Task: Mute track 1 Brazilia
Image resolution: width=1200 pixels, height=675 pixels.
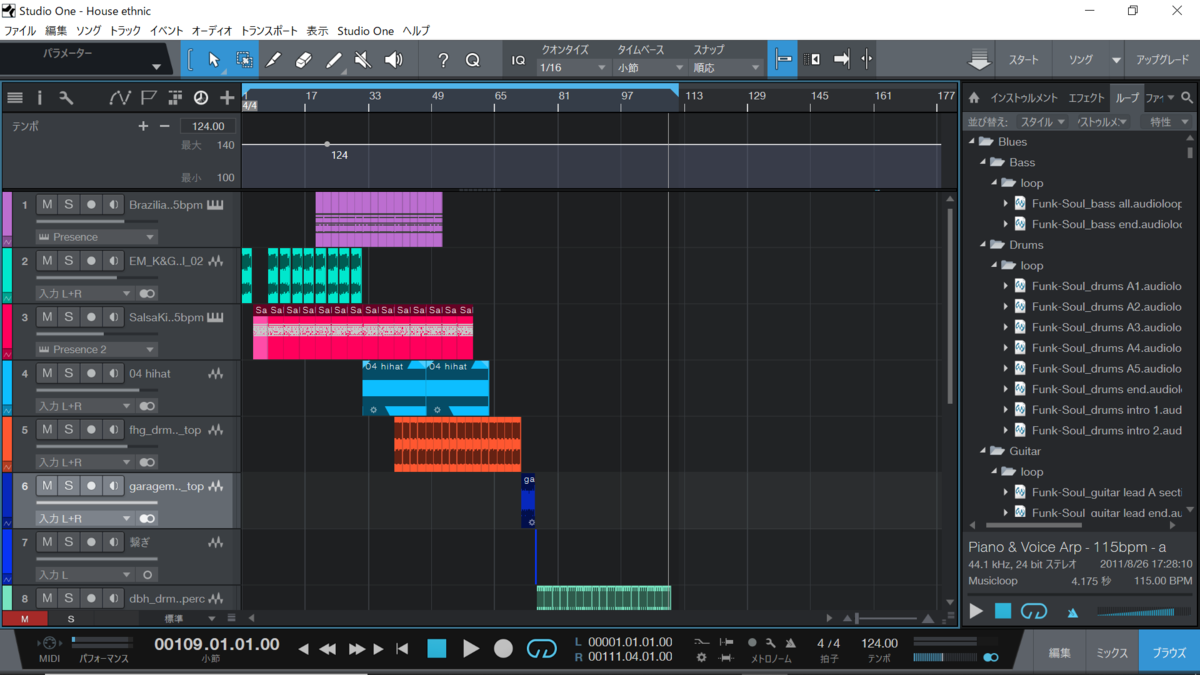Action: click(47, 204)
